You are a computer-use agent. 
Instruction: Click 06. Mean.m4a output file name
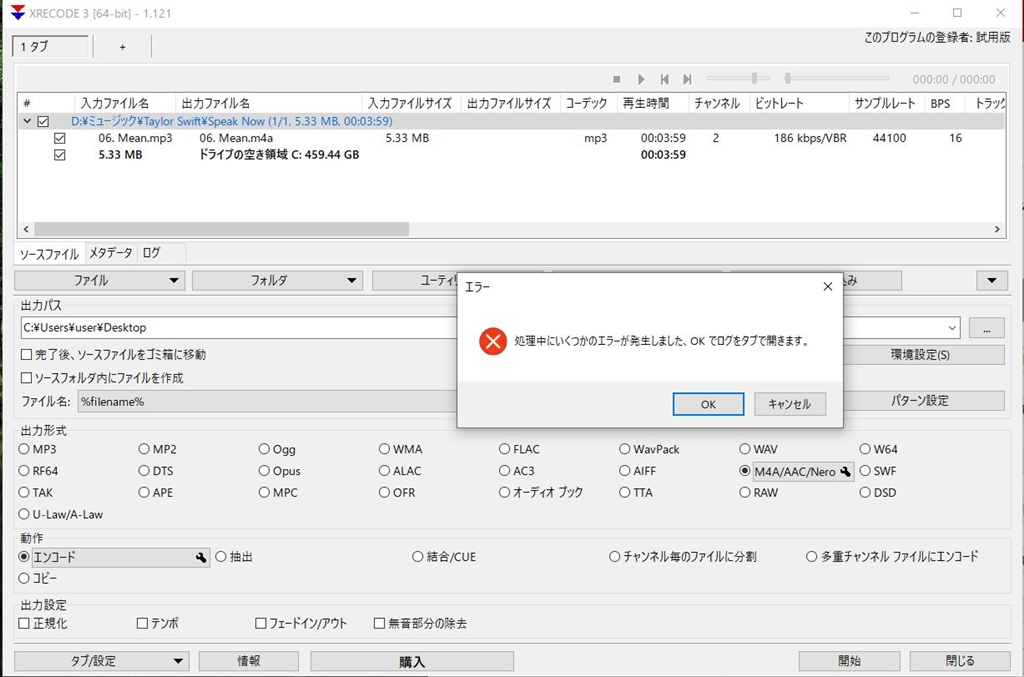[236, 138]
